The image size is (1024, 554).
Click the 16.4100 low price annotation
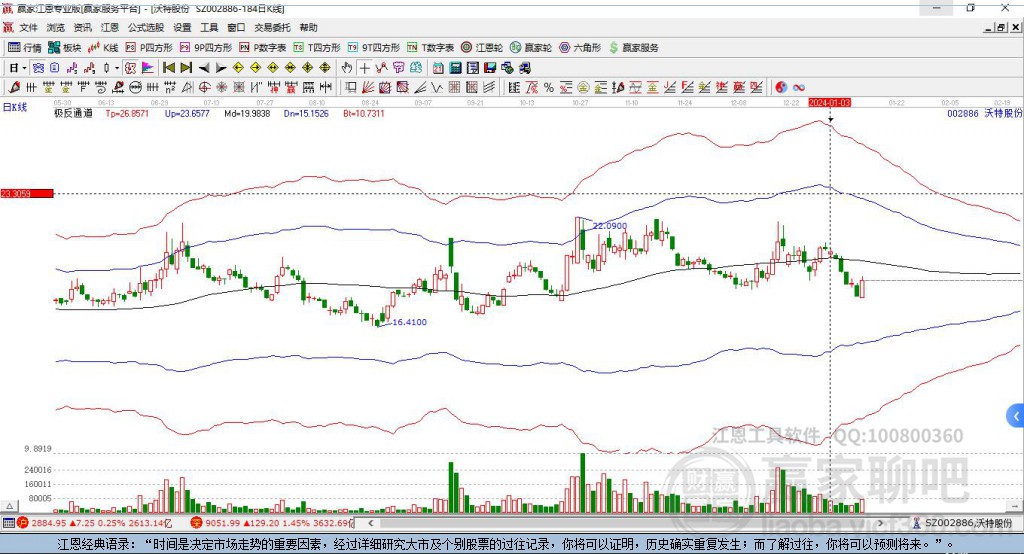click(x=409, y=322)
